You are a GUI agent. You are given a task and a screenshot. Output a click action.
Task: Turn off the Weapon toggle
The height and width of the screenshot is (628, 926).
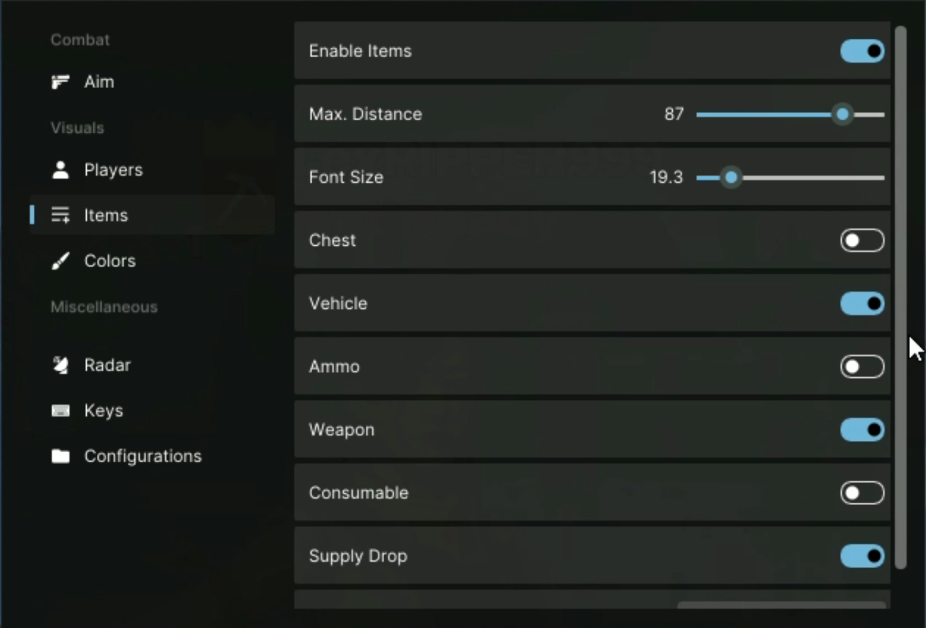coord(862,430)
